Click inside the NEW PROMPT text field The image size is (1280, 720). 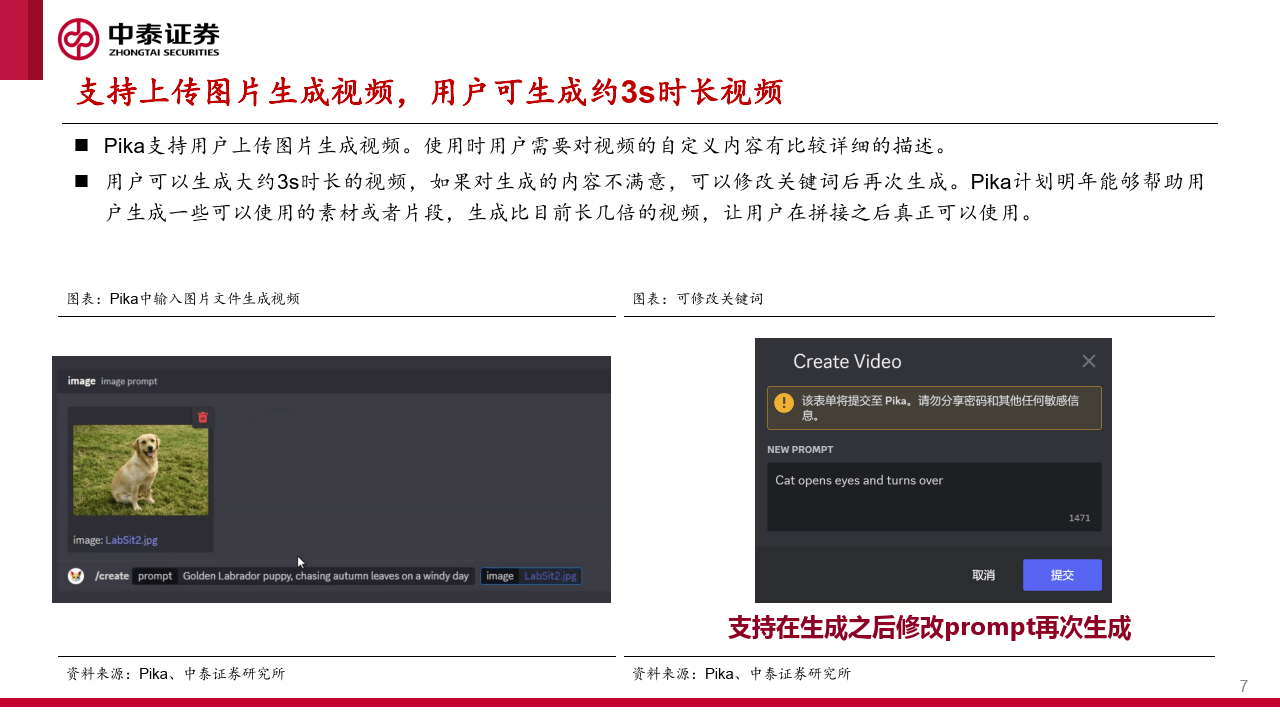click(x=933, y=497)
